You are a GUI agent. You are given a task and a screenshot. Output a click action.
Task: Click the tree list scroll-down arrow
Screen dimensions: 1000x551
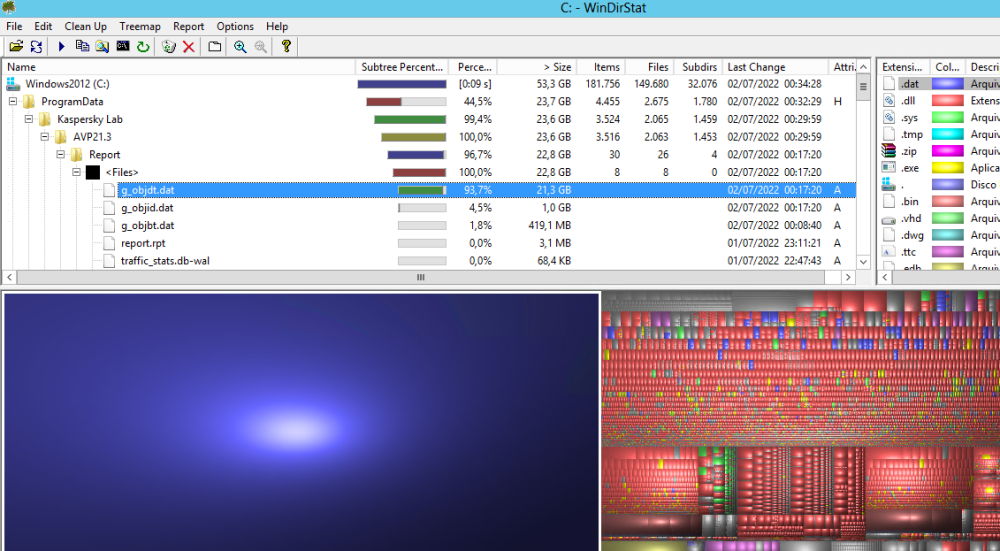click(864, 261)
